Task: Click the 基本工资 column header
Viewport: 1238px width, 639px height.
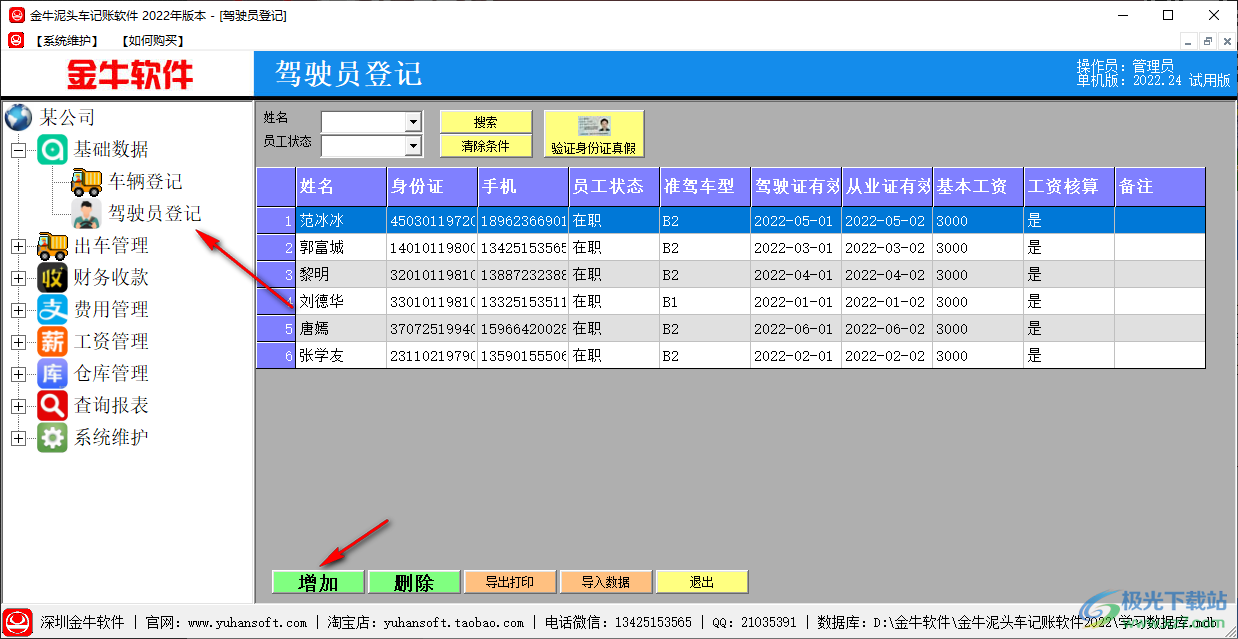Action: (978, 187)
